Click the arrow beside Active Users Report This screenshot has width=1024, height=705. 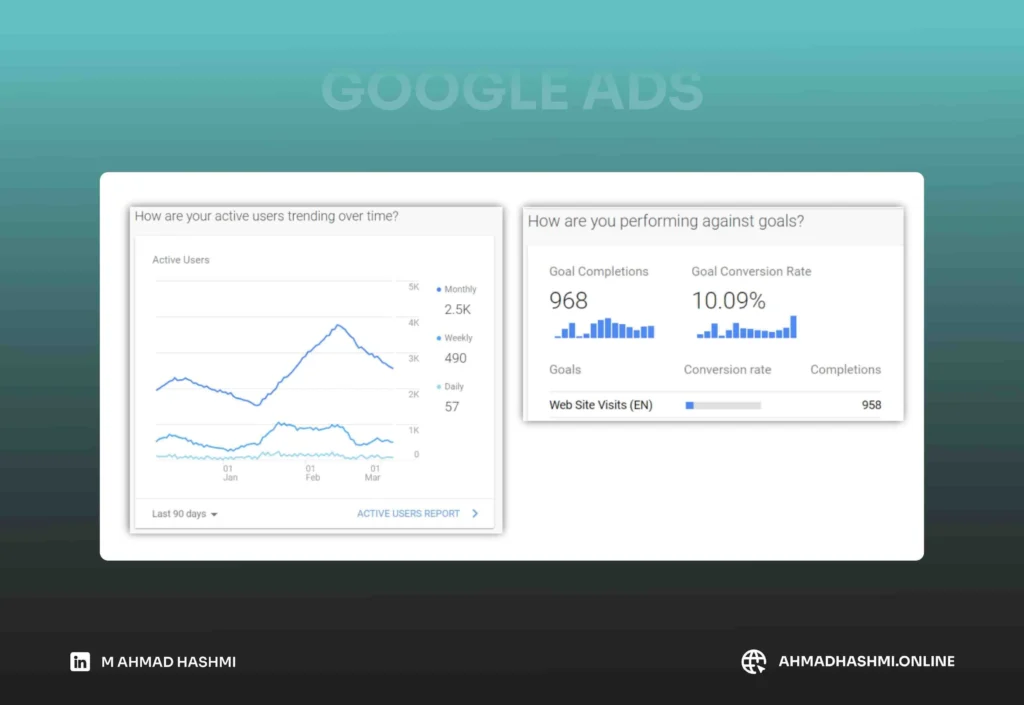click(475, 514)
